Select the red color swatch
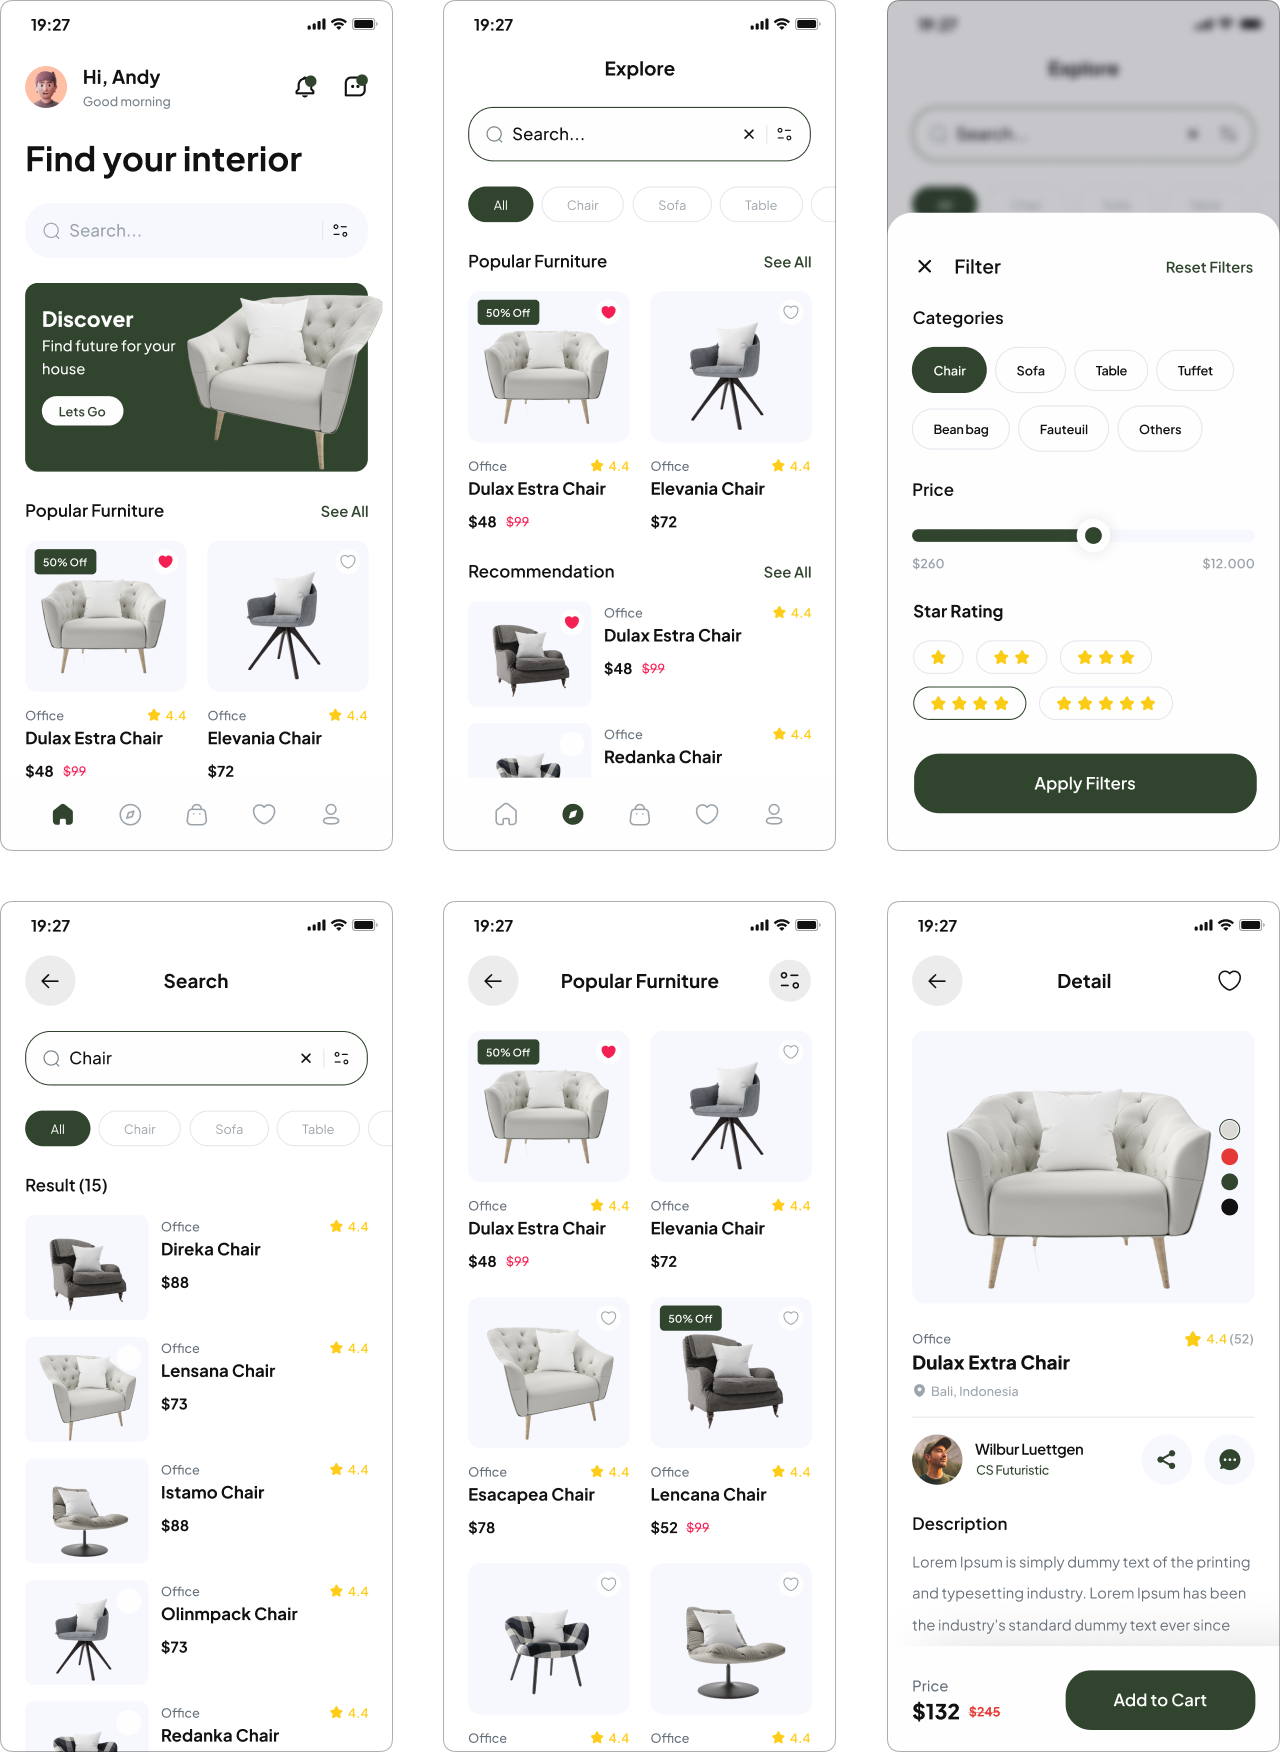Viewport: 1280px width, 1752px height. point(1230,1156)
